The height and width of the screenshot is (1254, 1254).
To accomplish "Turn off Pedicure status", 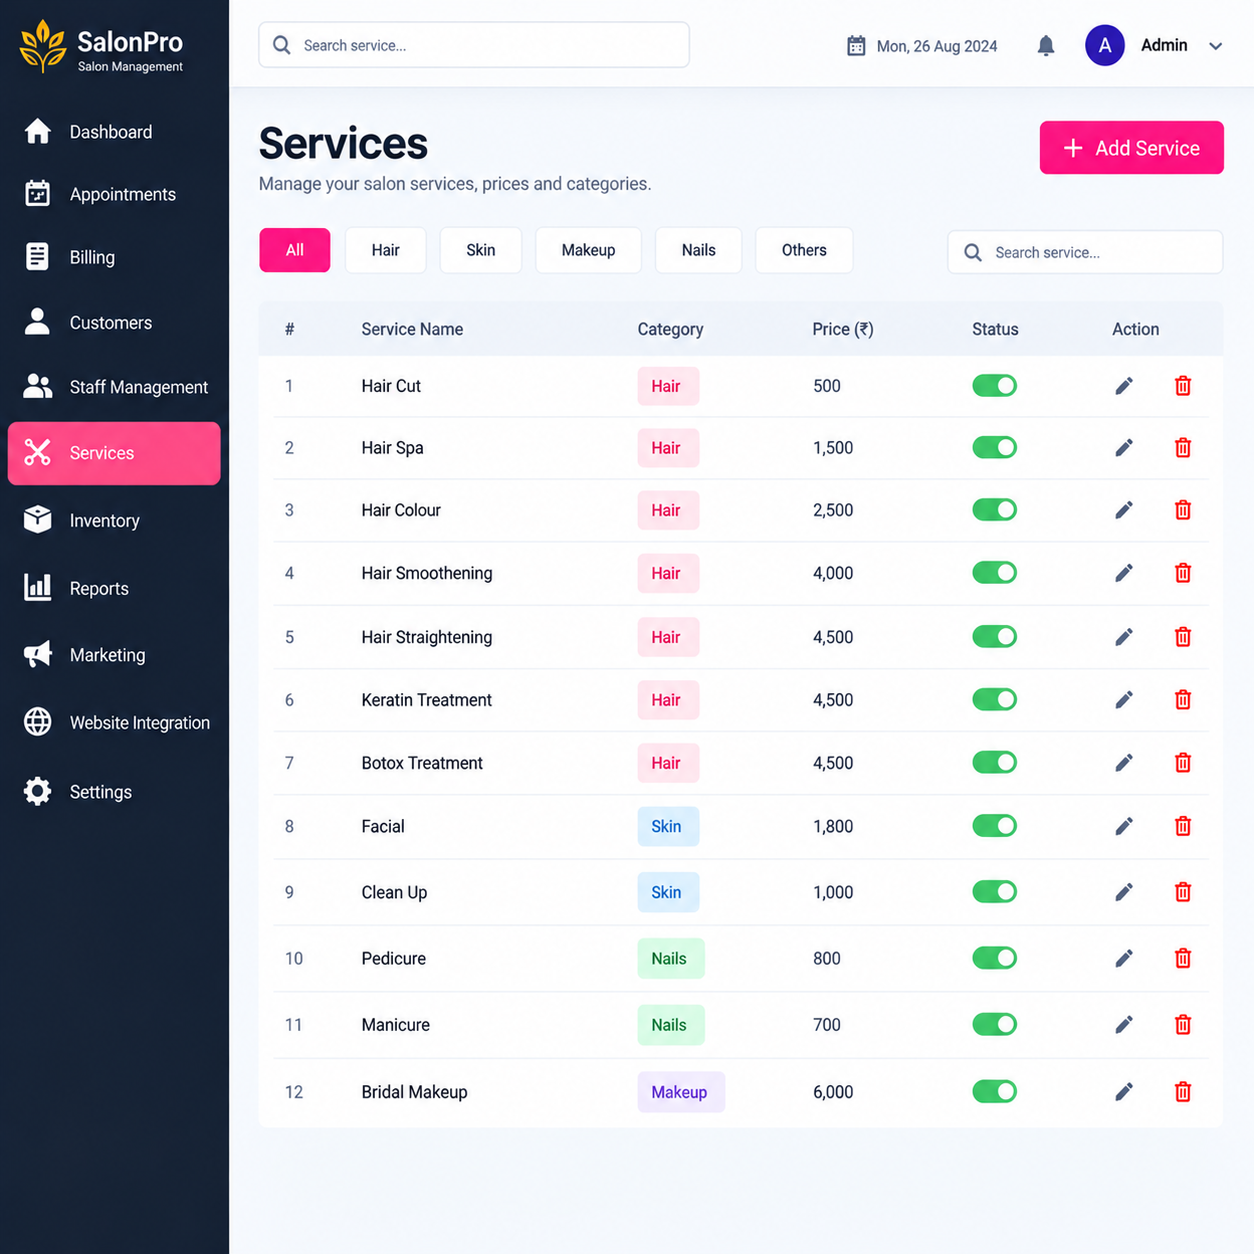I will click(x=994, y=958).
